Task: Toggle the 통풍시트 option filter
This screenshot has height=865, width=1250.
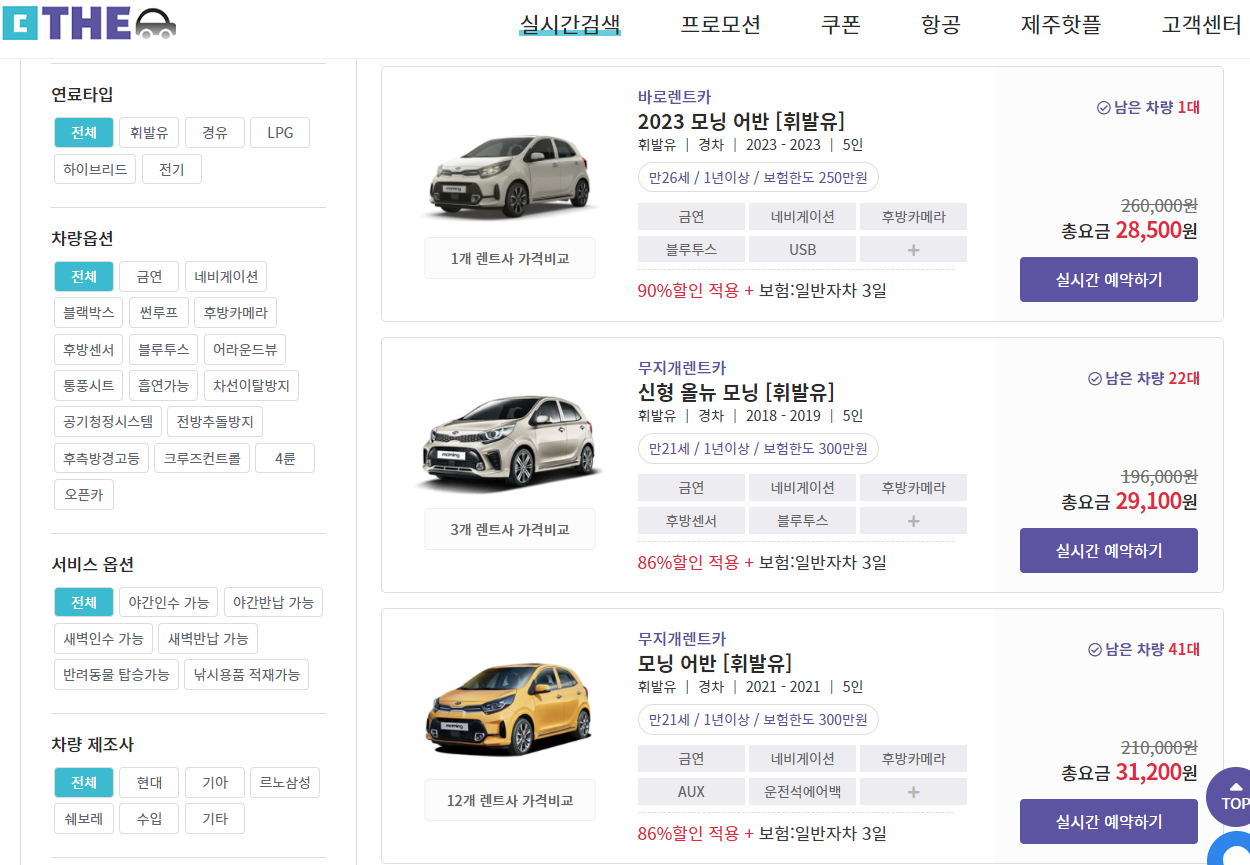Action: [88, 385]
